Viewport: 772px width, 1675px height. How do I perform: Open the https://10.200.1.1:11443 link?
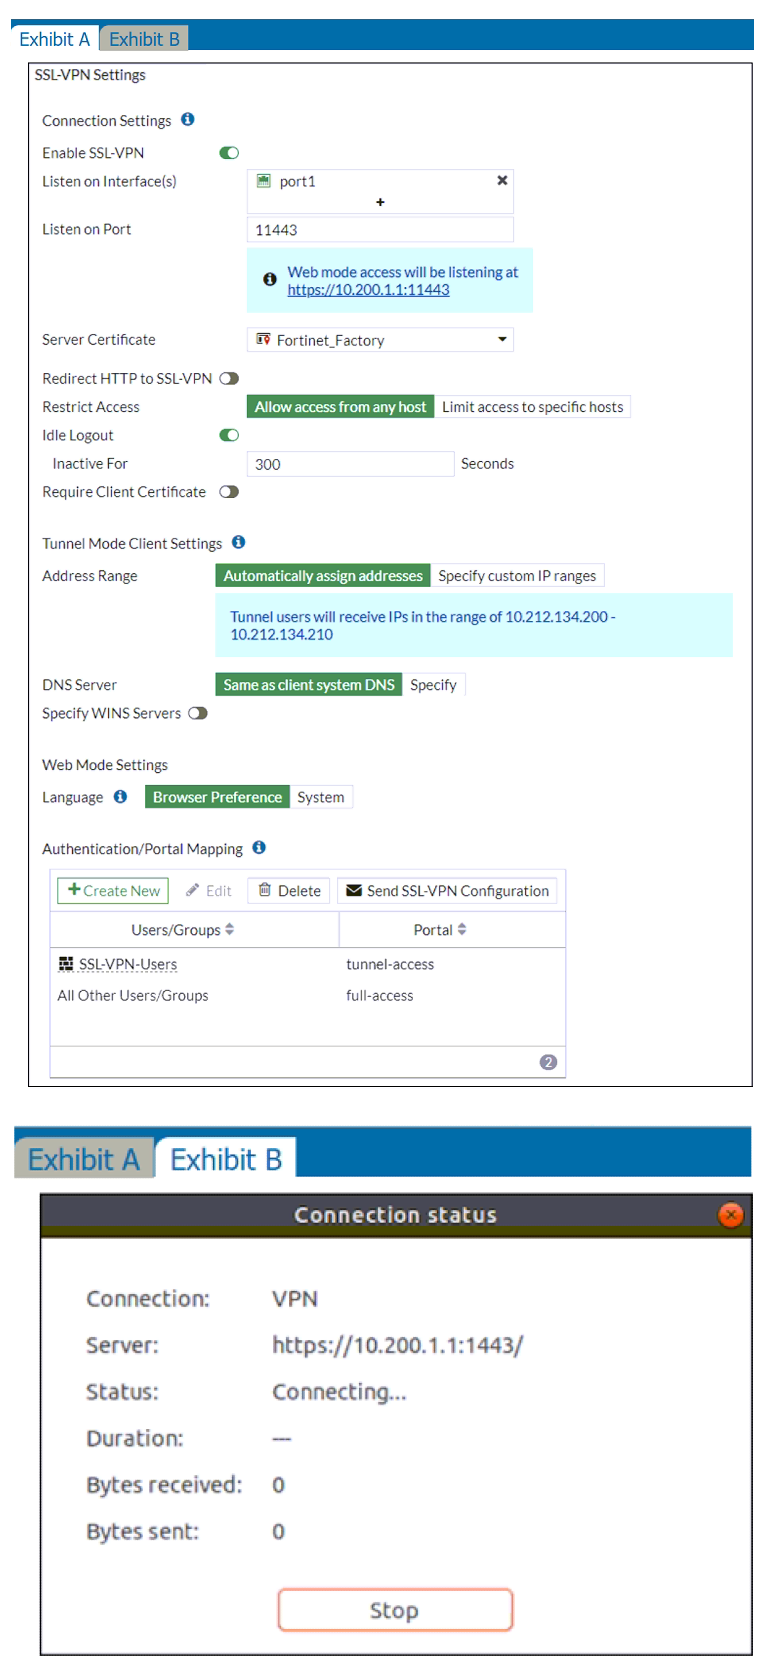coord(368,290)
